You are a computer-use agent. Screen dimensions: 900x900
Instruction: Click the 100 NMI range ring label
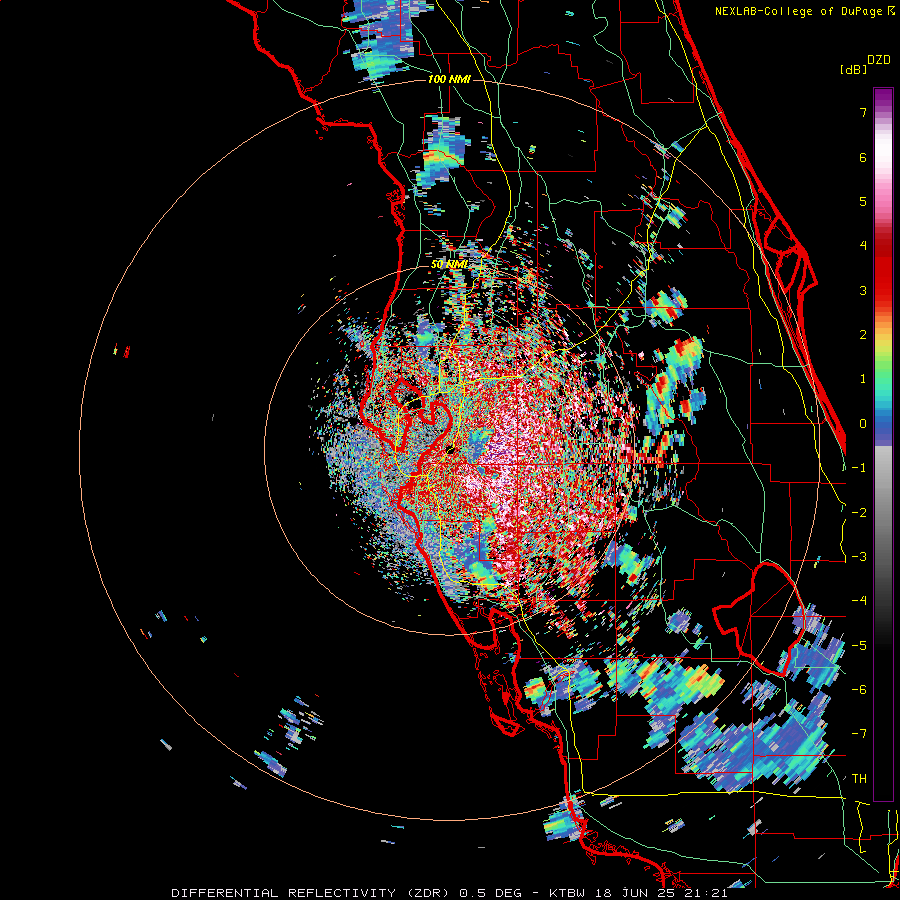449,79
